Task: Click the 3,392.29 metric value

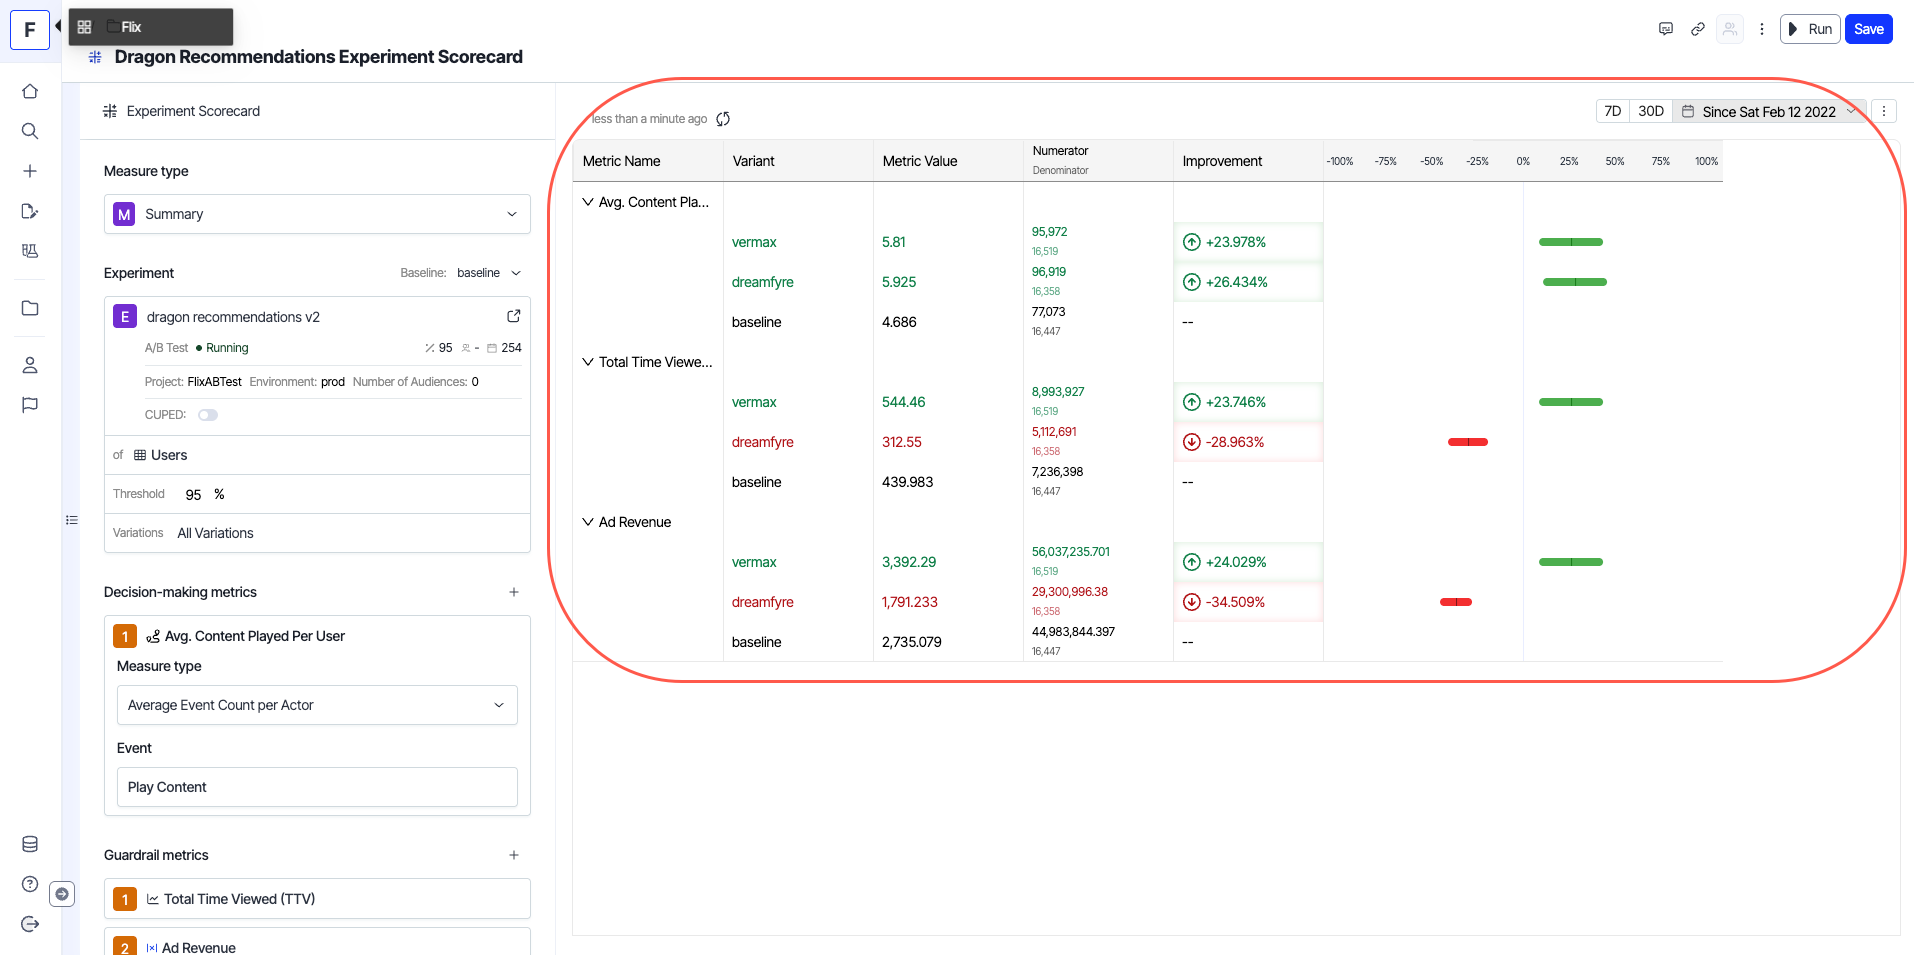Action: 909,562
